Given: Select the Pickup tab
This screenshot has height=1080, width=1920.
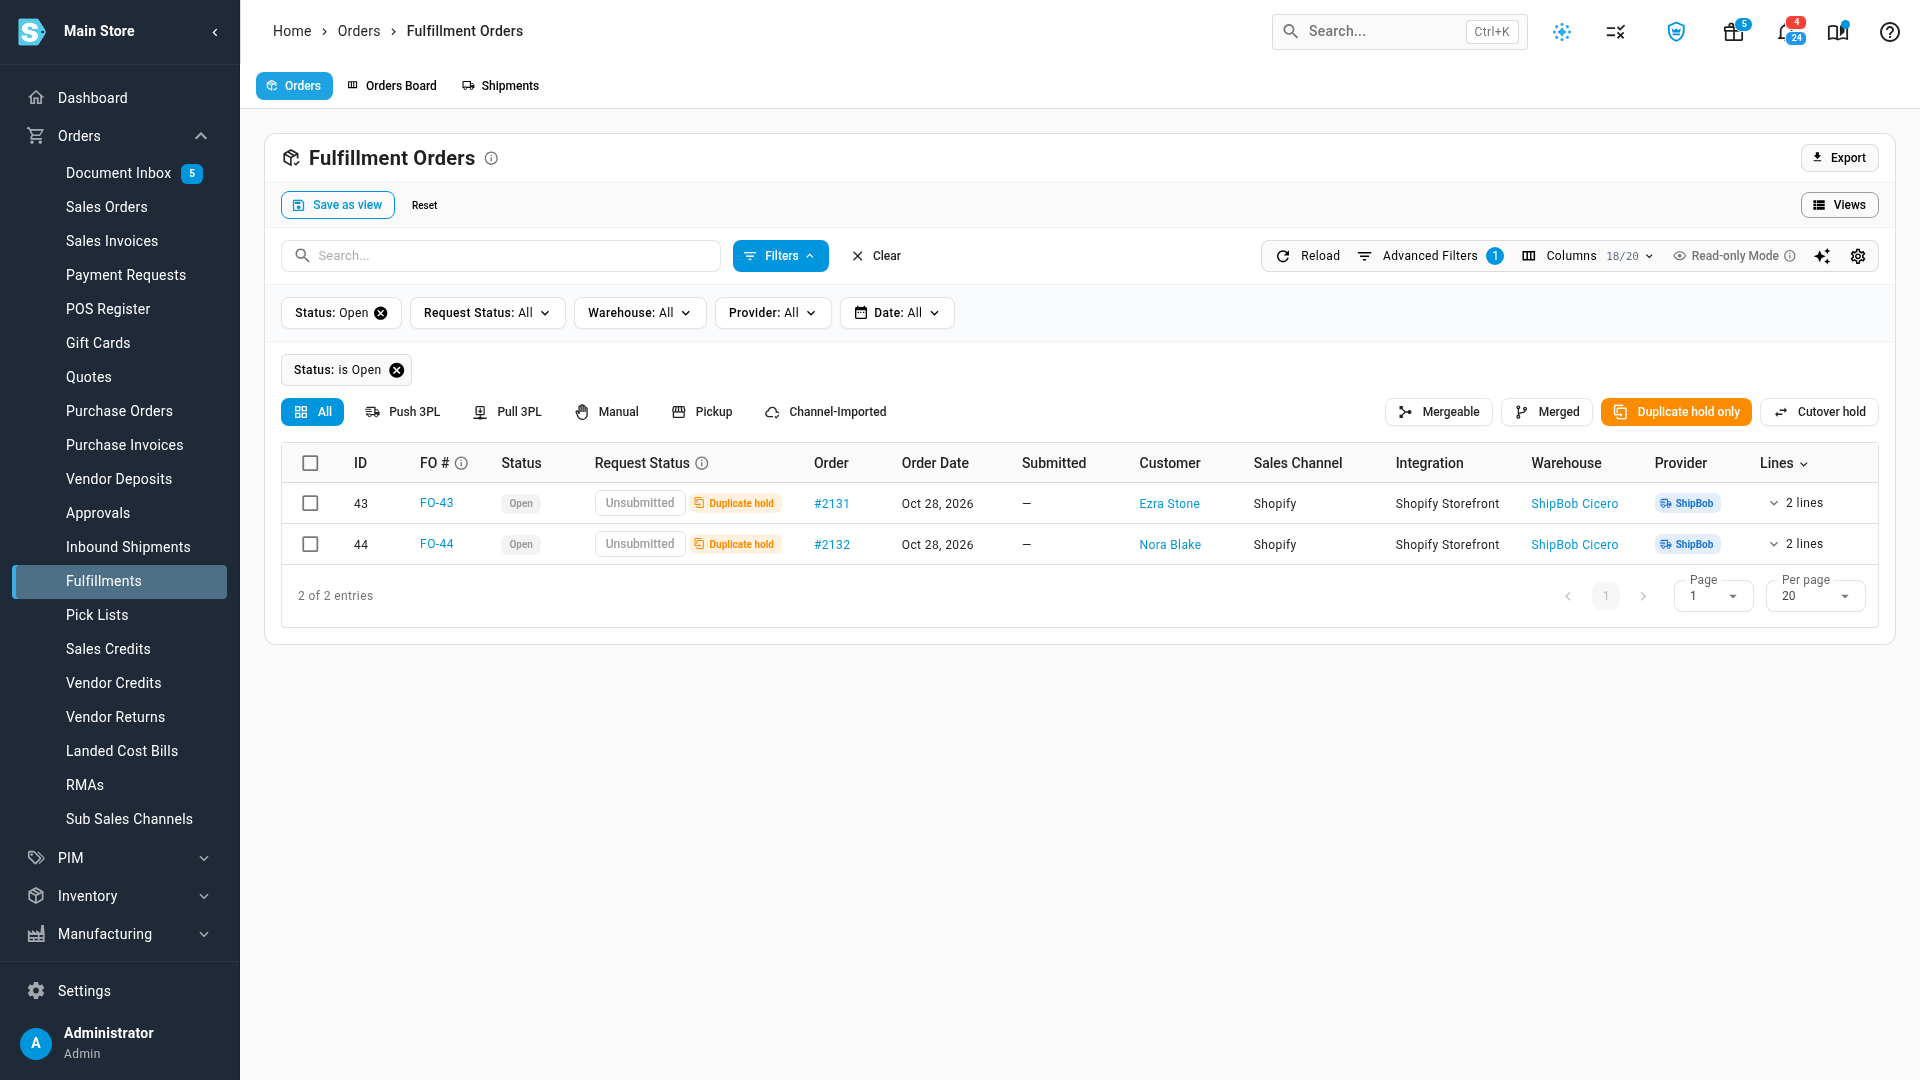Looking at the screenshot, I should (702, 412).
